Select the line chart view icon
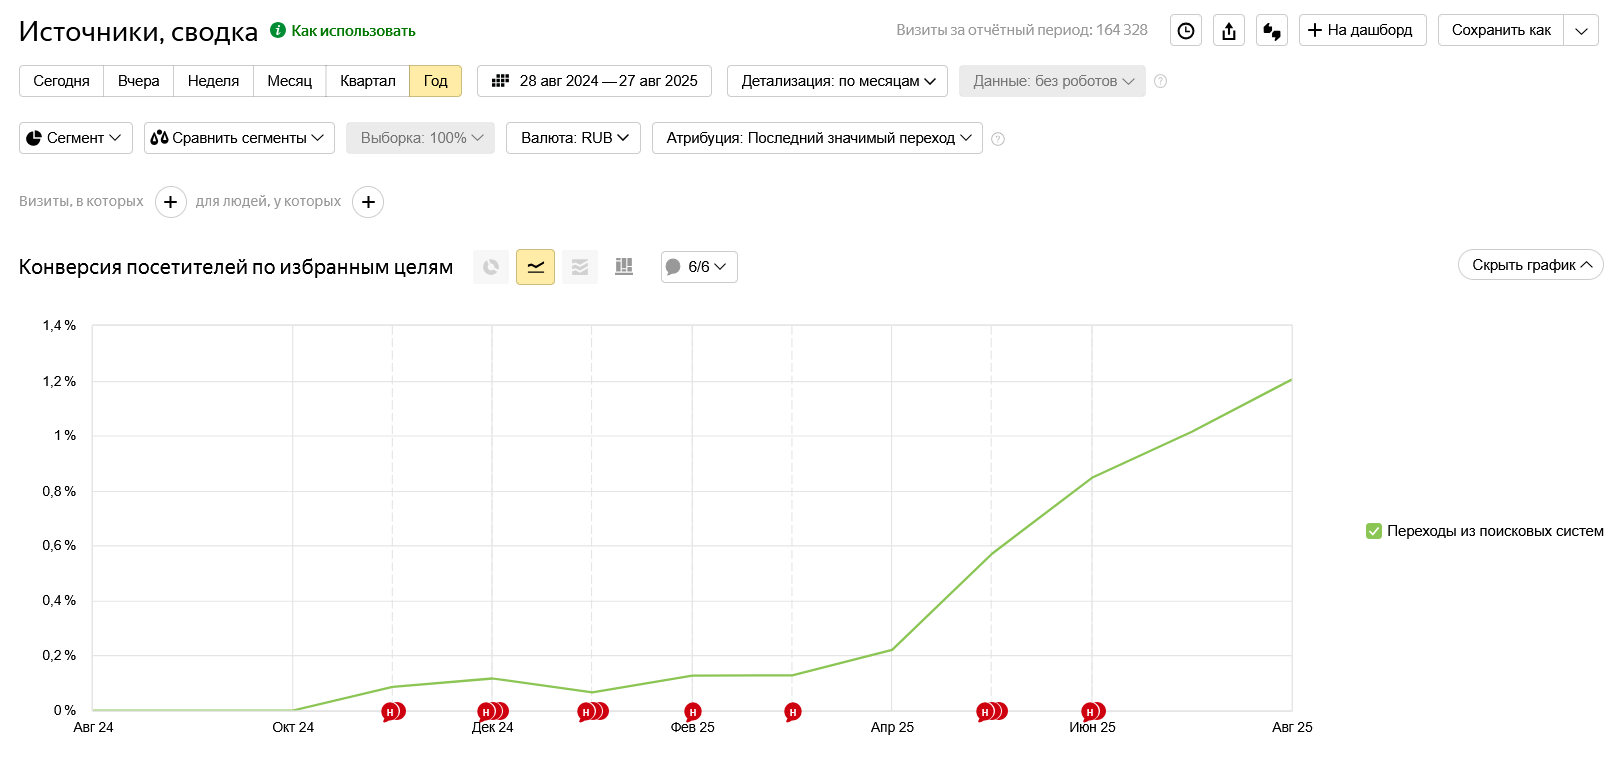 (x=535, y=267)
